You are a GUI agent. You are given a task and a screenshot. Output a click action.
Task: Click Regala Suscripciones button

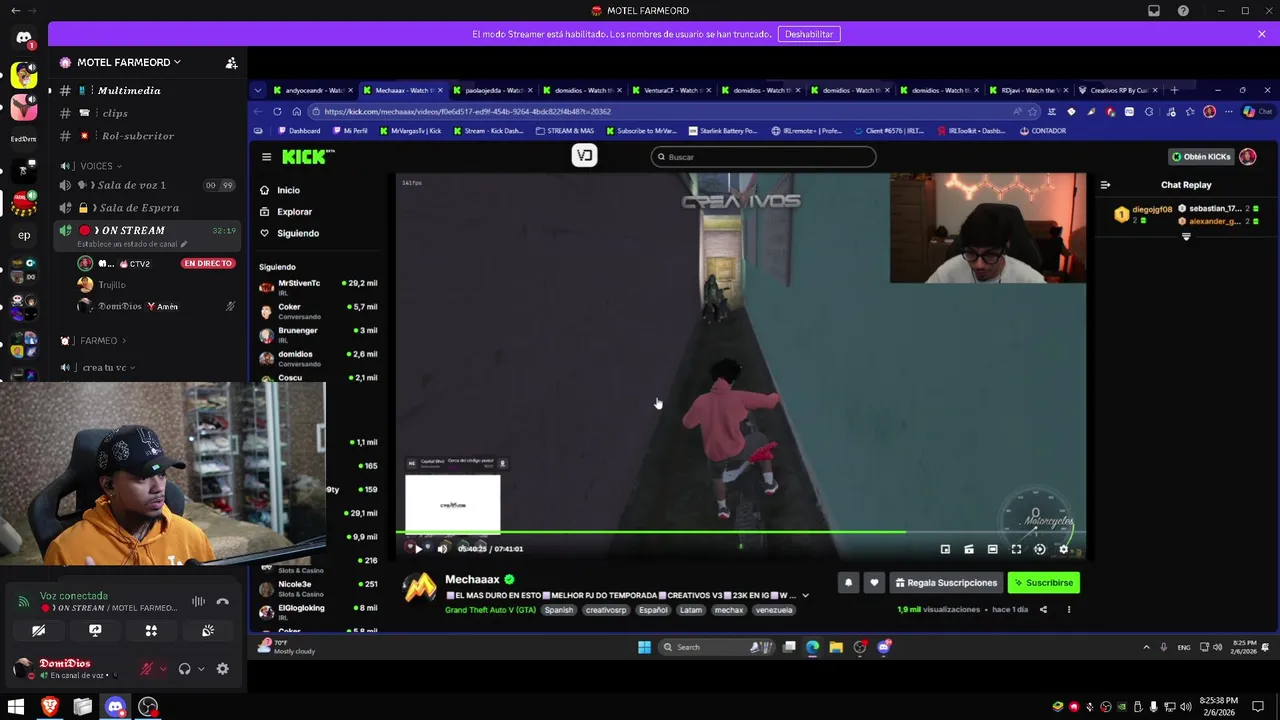pos(946,583)
